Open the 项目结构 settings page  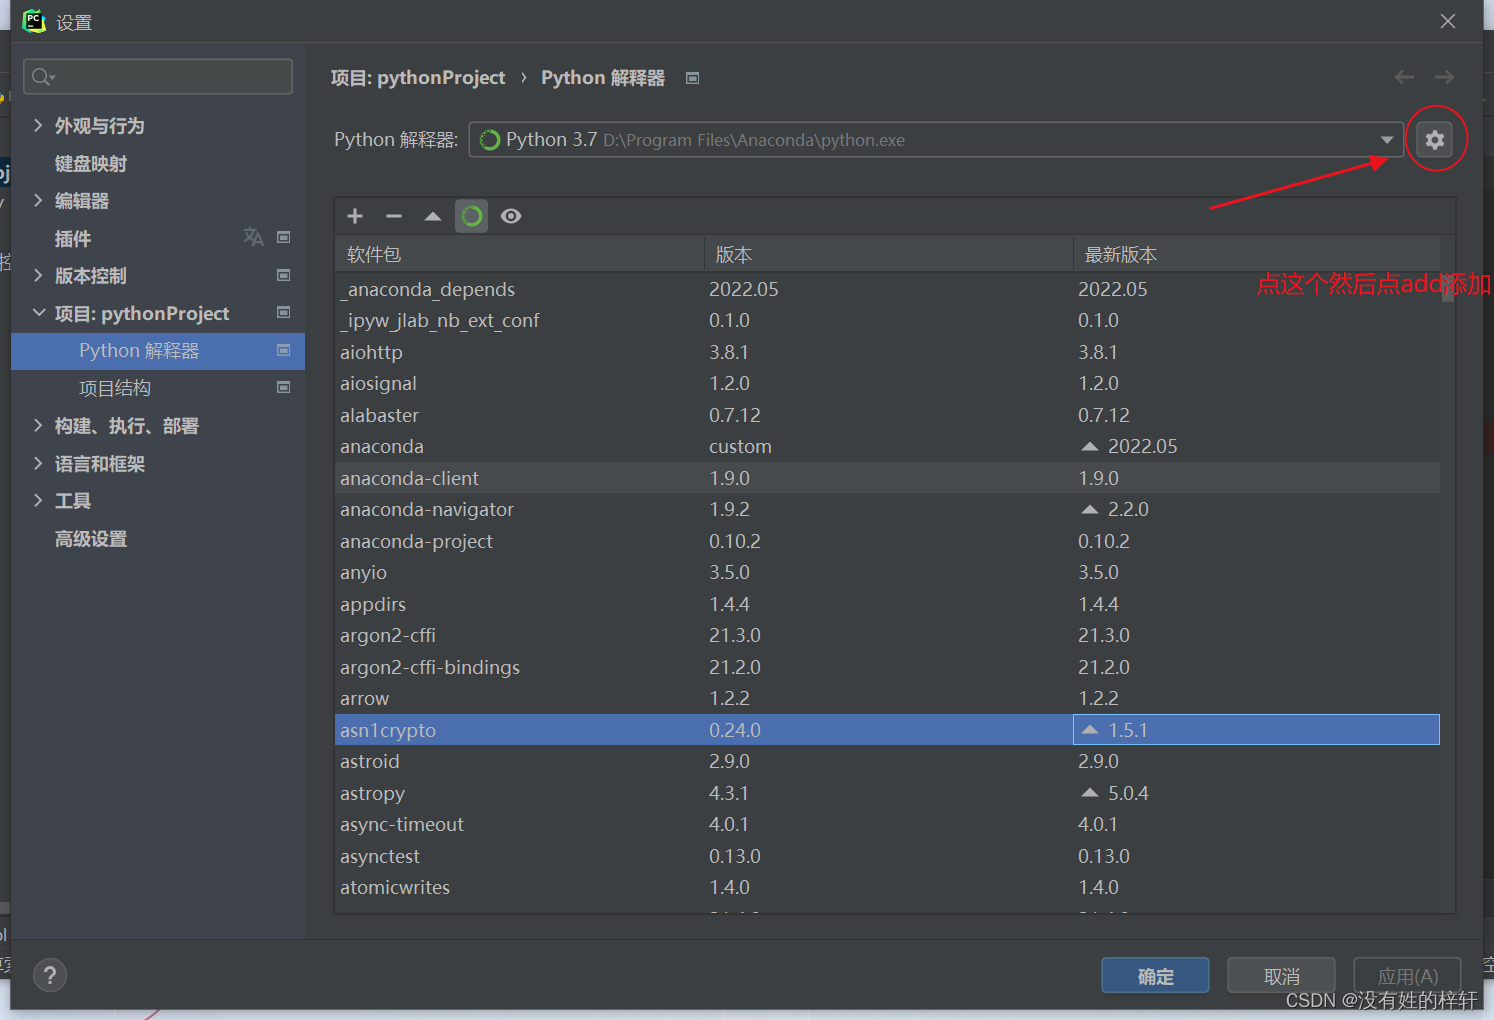pyautogui.click(x=115, y=388)
